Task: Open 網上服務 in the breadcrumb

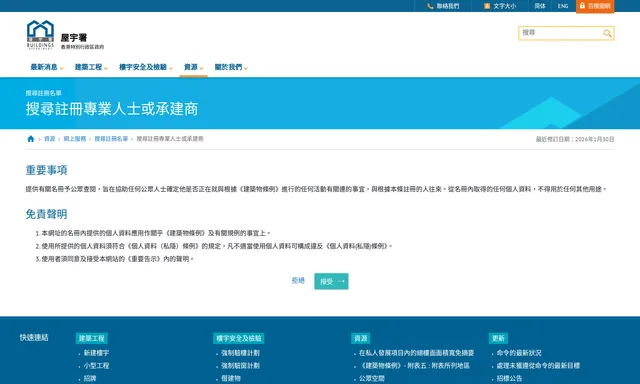Action: [x=75, y=139]
